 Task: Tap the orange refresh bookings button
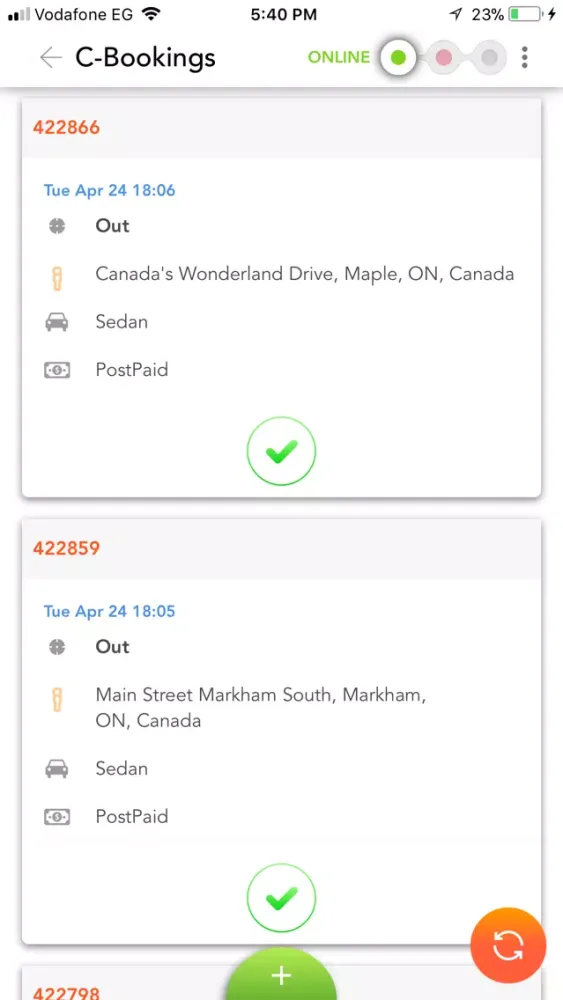[x=508, y=945]
